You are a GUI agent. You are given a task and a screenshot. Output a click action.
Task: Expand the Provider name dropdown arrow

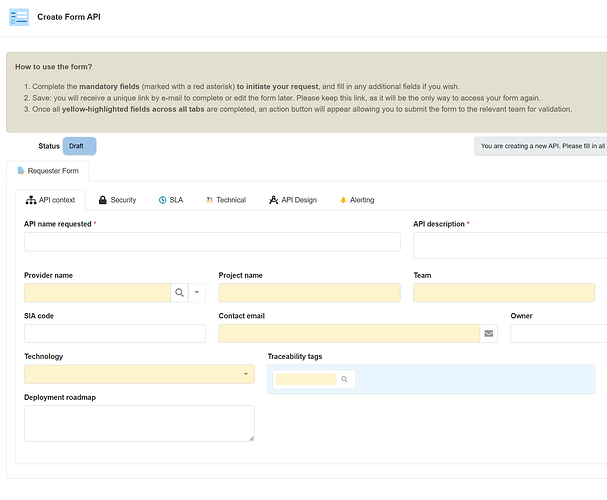pyautogui.click(x=197, y=292)
